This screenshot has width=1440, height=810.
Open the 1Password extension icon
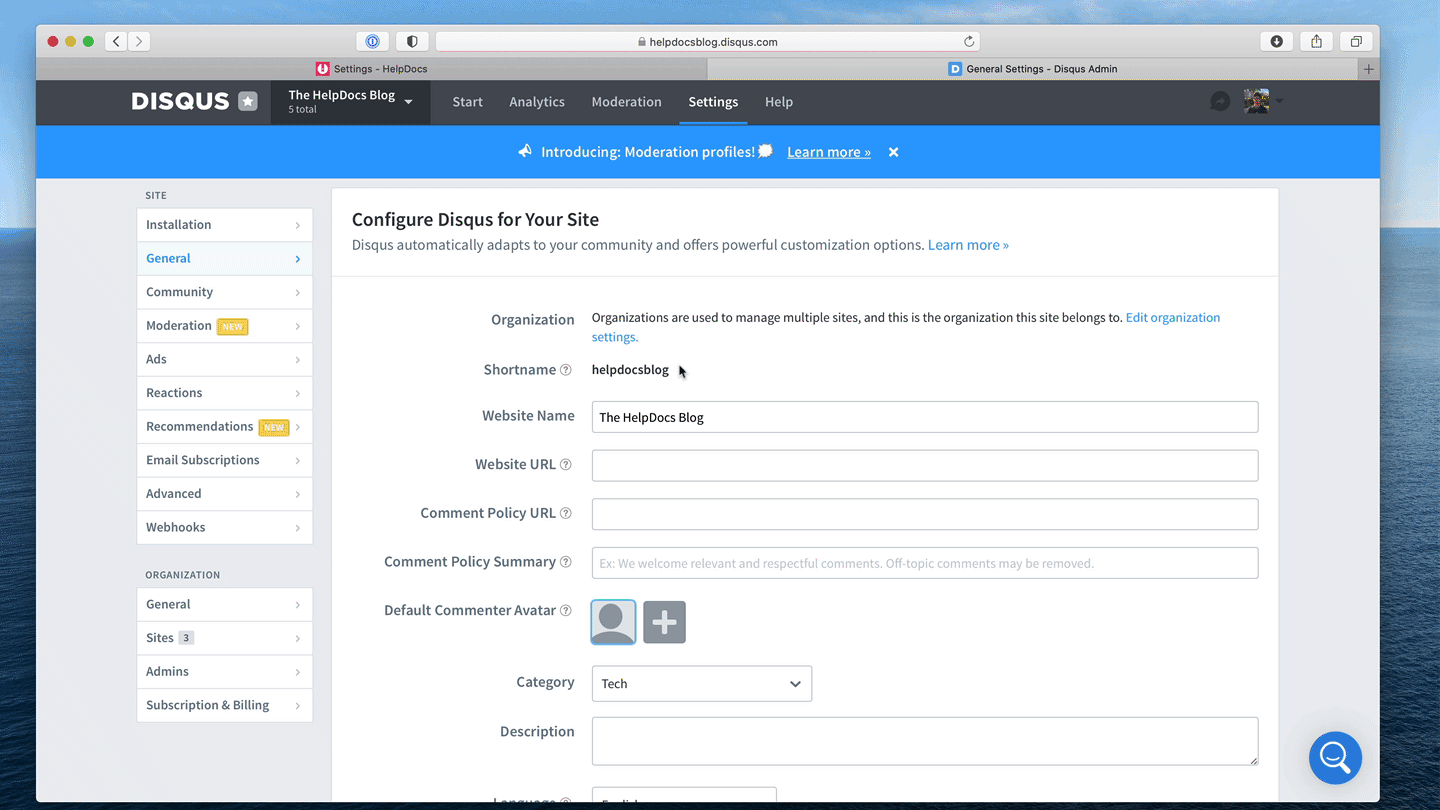[x=373, y=41]
